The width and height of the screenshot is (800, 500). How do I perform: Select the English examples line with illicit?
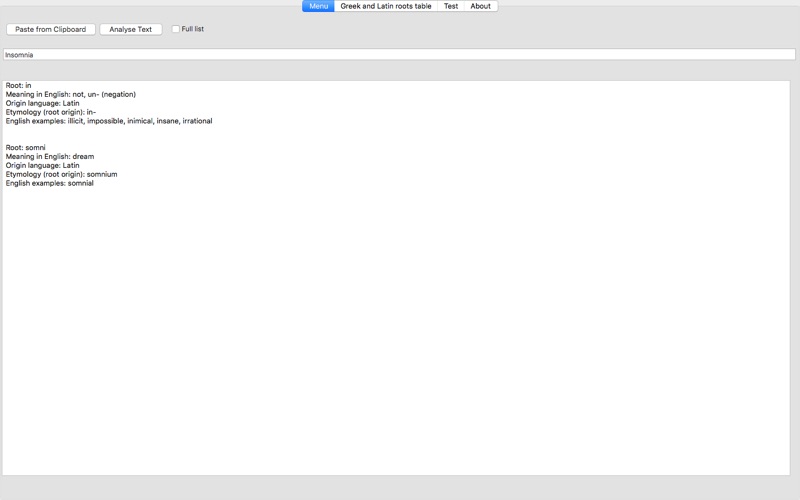109,121
